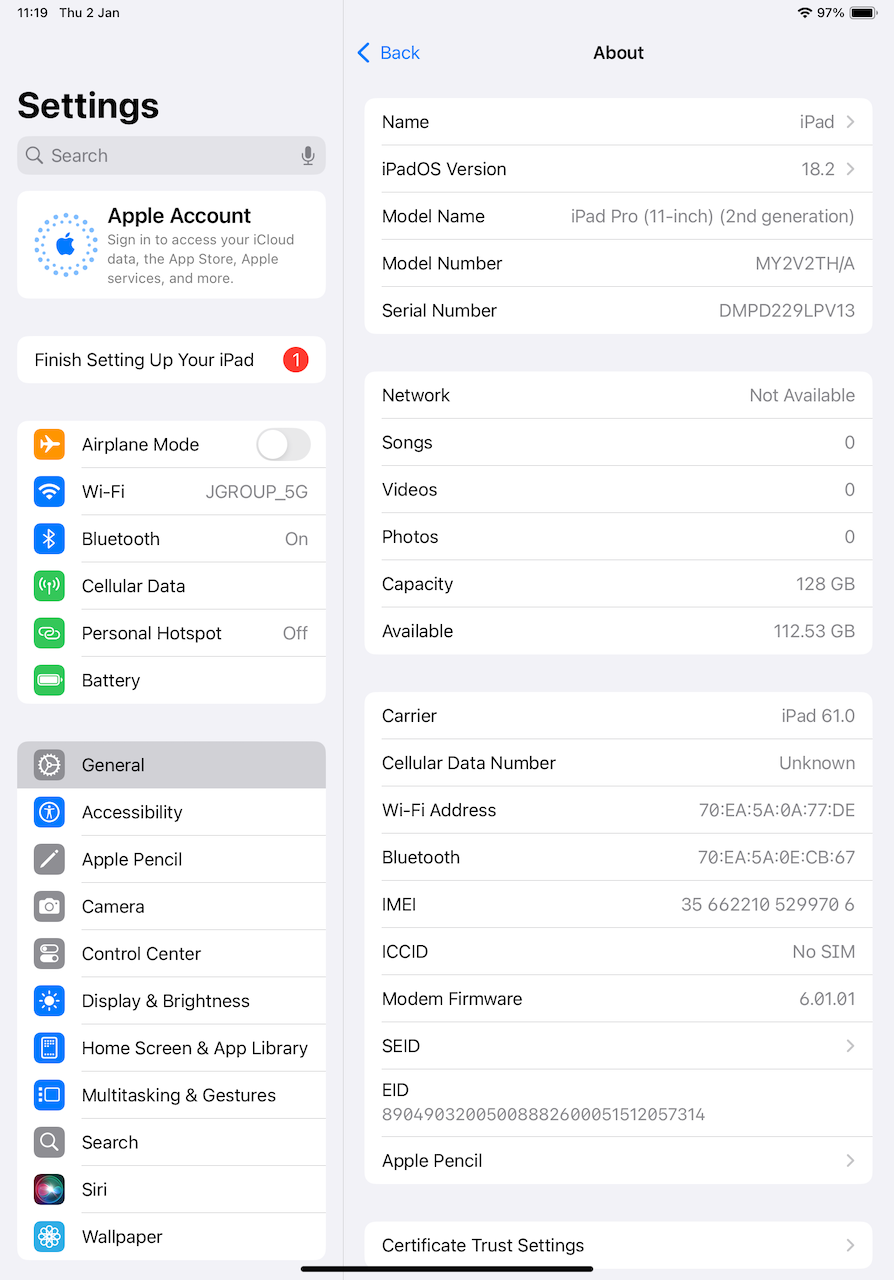Tap the Wi-Fi status bar icon
Image resolution: width=894 pixels, height=1280 pixels.
coord(805,13)
